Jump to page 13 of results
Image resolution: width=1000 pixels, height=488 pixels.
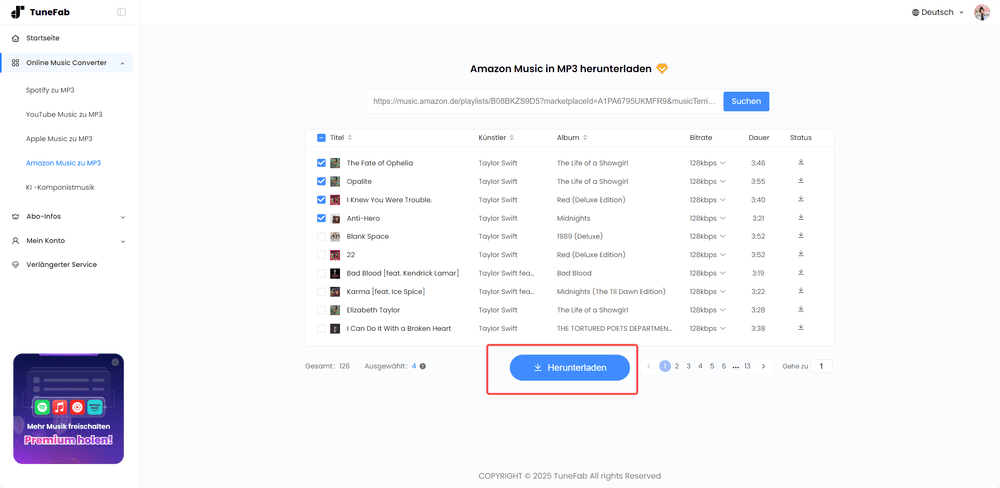747,366
